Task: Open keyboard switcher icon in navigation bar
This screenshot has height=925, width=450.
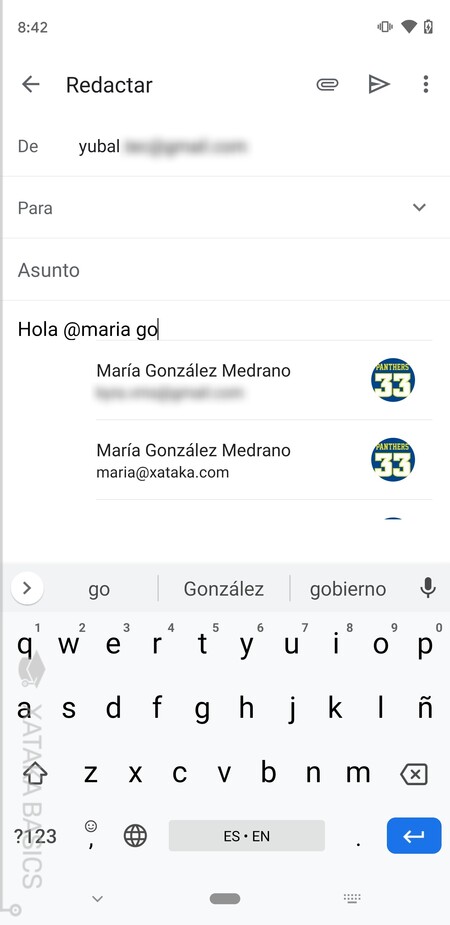Action: 352,899
